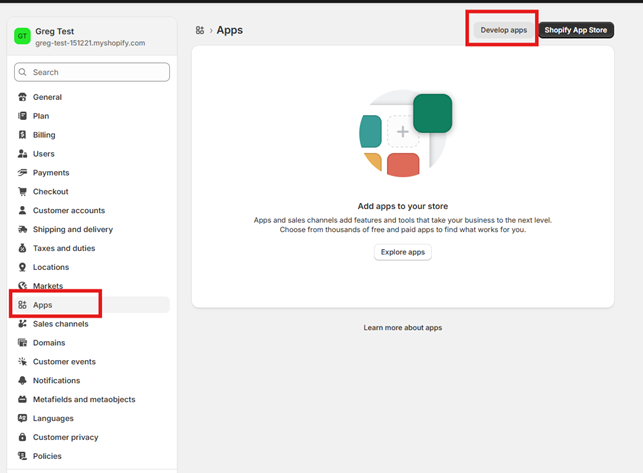643x473 pixels.
Task: Click the plus placeholder in apps illustration
Action: (x=403, y=132)
